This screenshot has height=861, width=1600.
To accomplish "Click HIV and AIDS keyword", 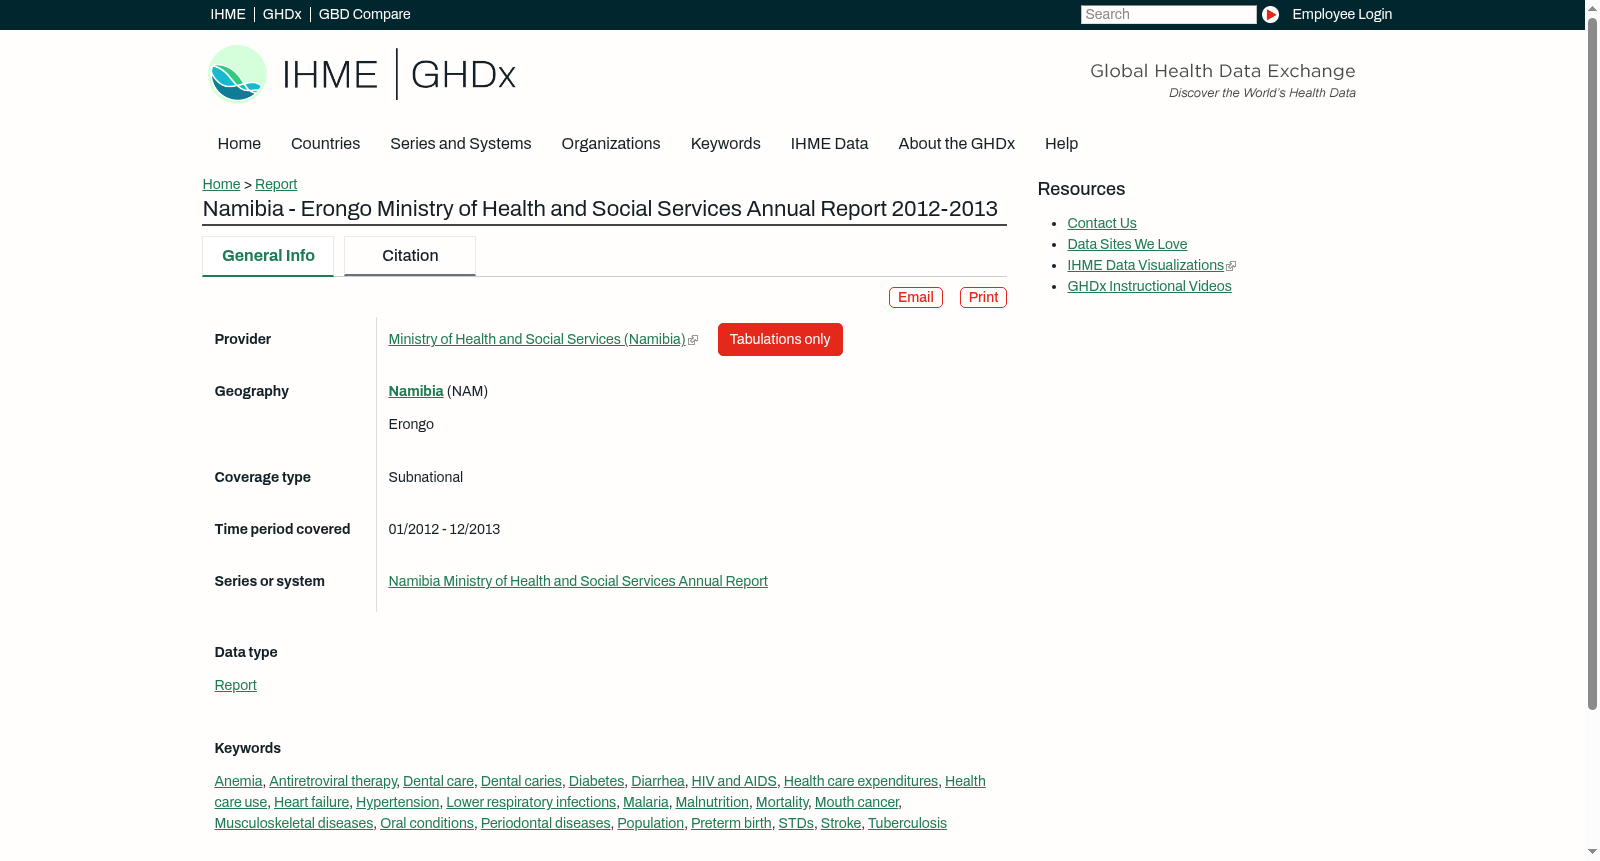I will 734,782.
